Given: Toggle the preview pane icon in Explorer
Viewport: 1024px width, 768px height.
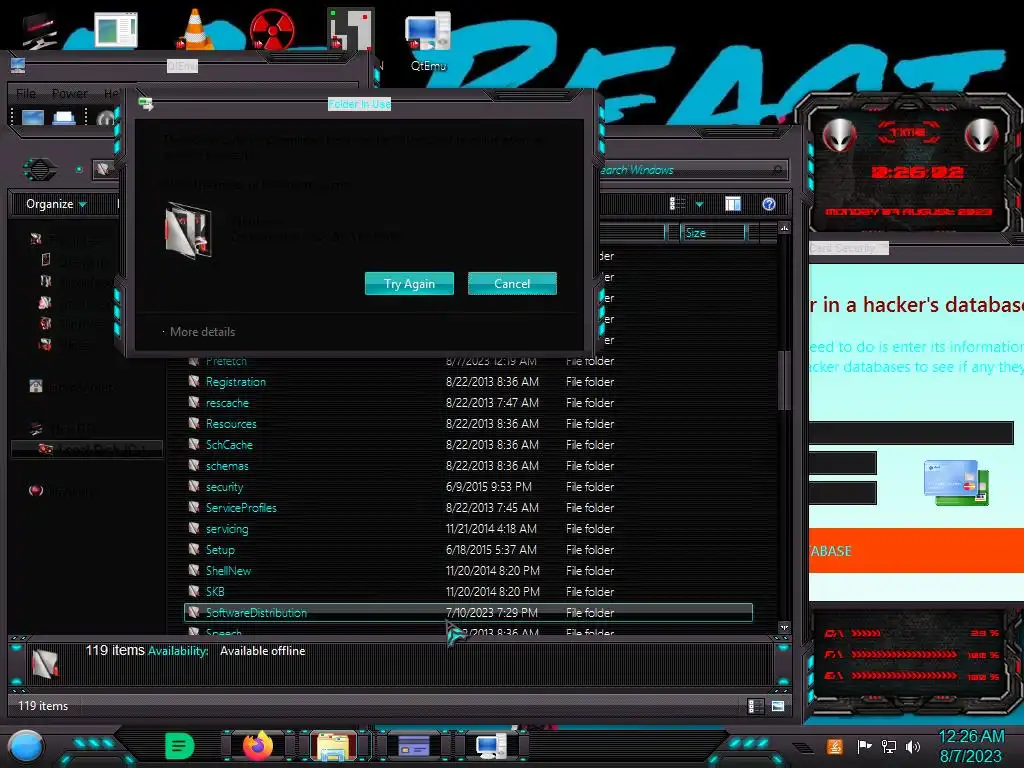Looking at the screenshot, I should (733, 204).
